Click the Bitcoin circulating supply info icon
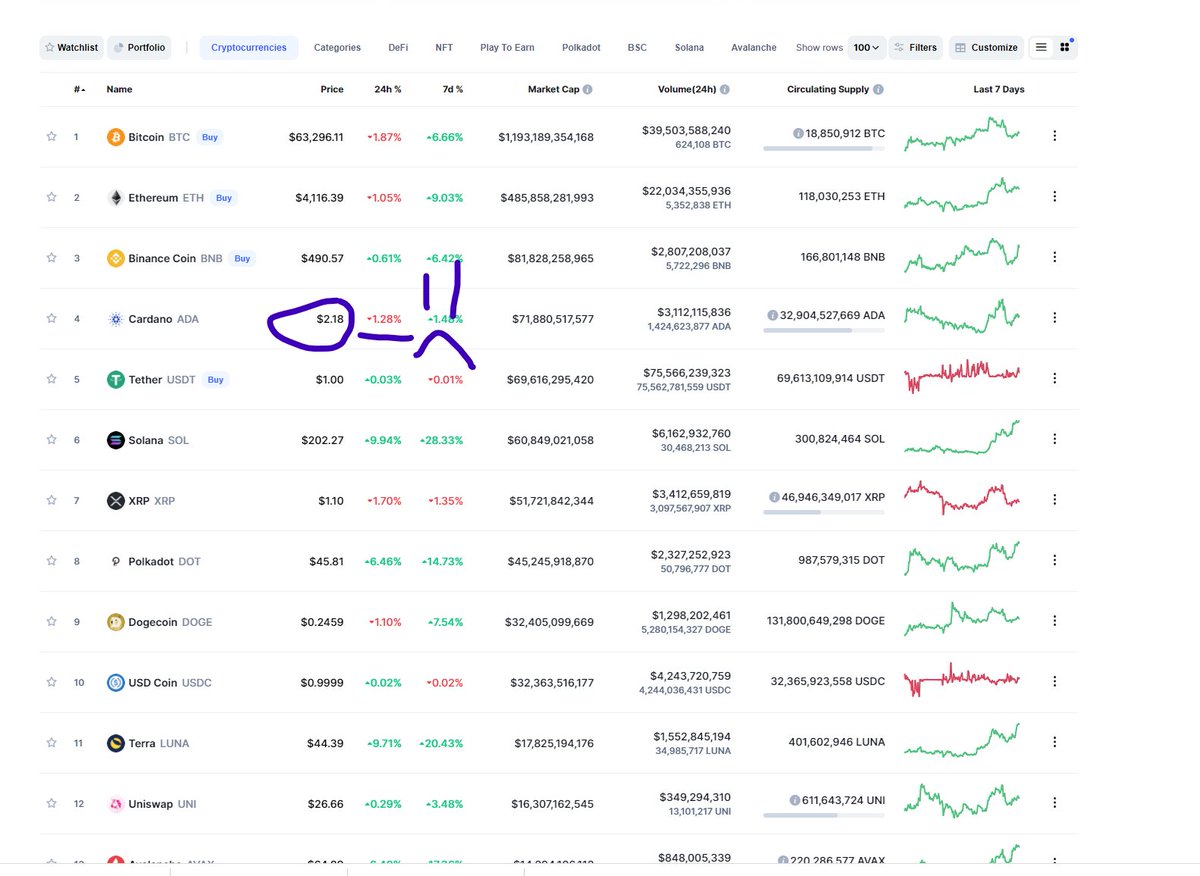 (798, 133)
